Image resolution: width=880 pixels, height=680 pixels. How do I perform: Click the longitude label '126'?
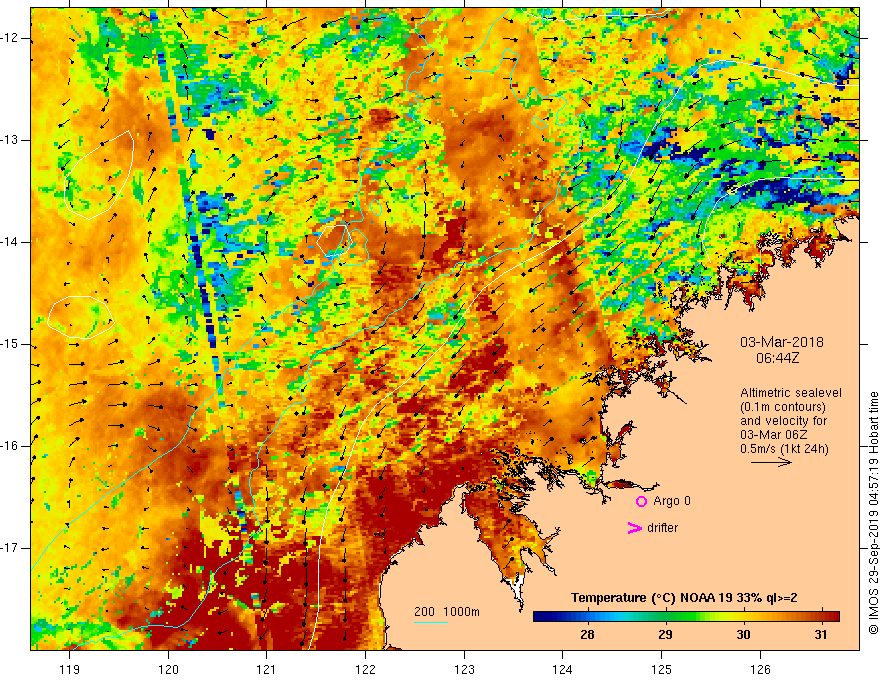(x=760, y=669)
